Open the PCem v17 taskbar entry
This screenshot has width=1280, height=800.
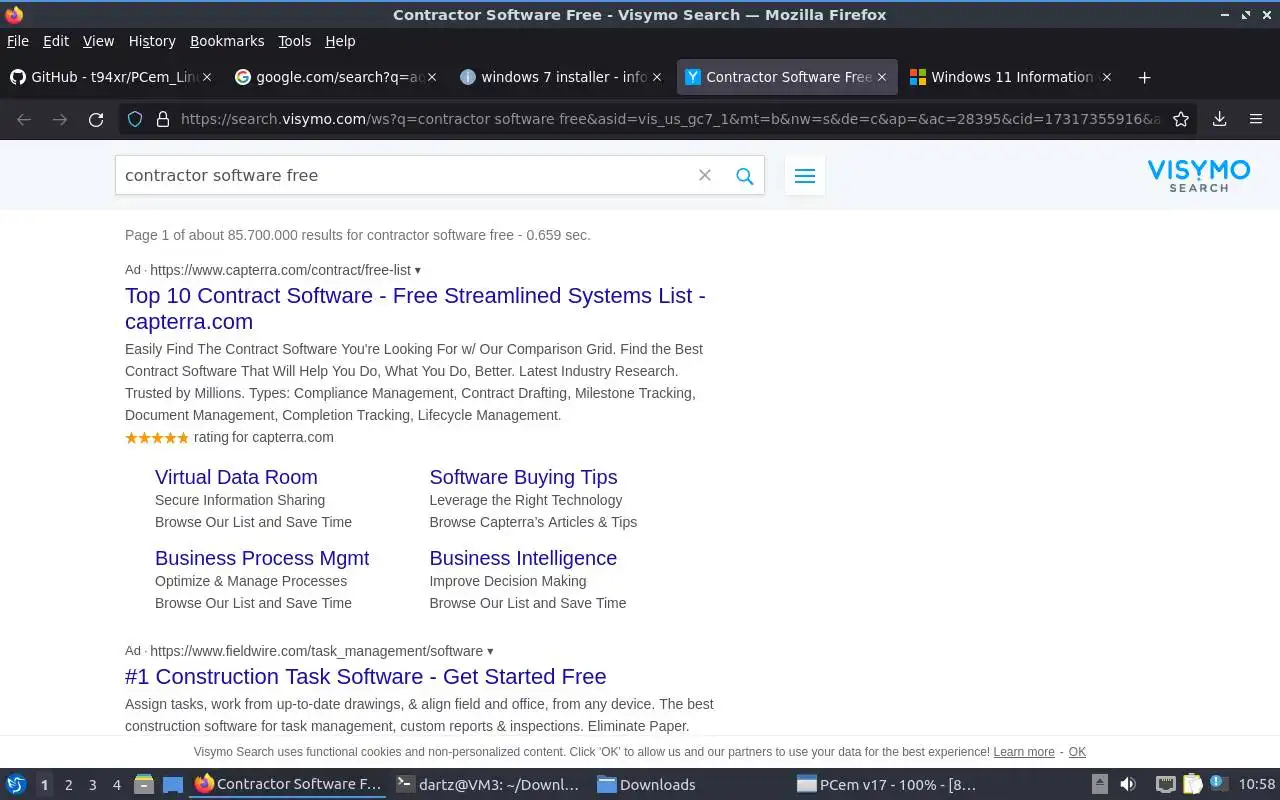tap(886, 784)
